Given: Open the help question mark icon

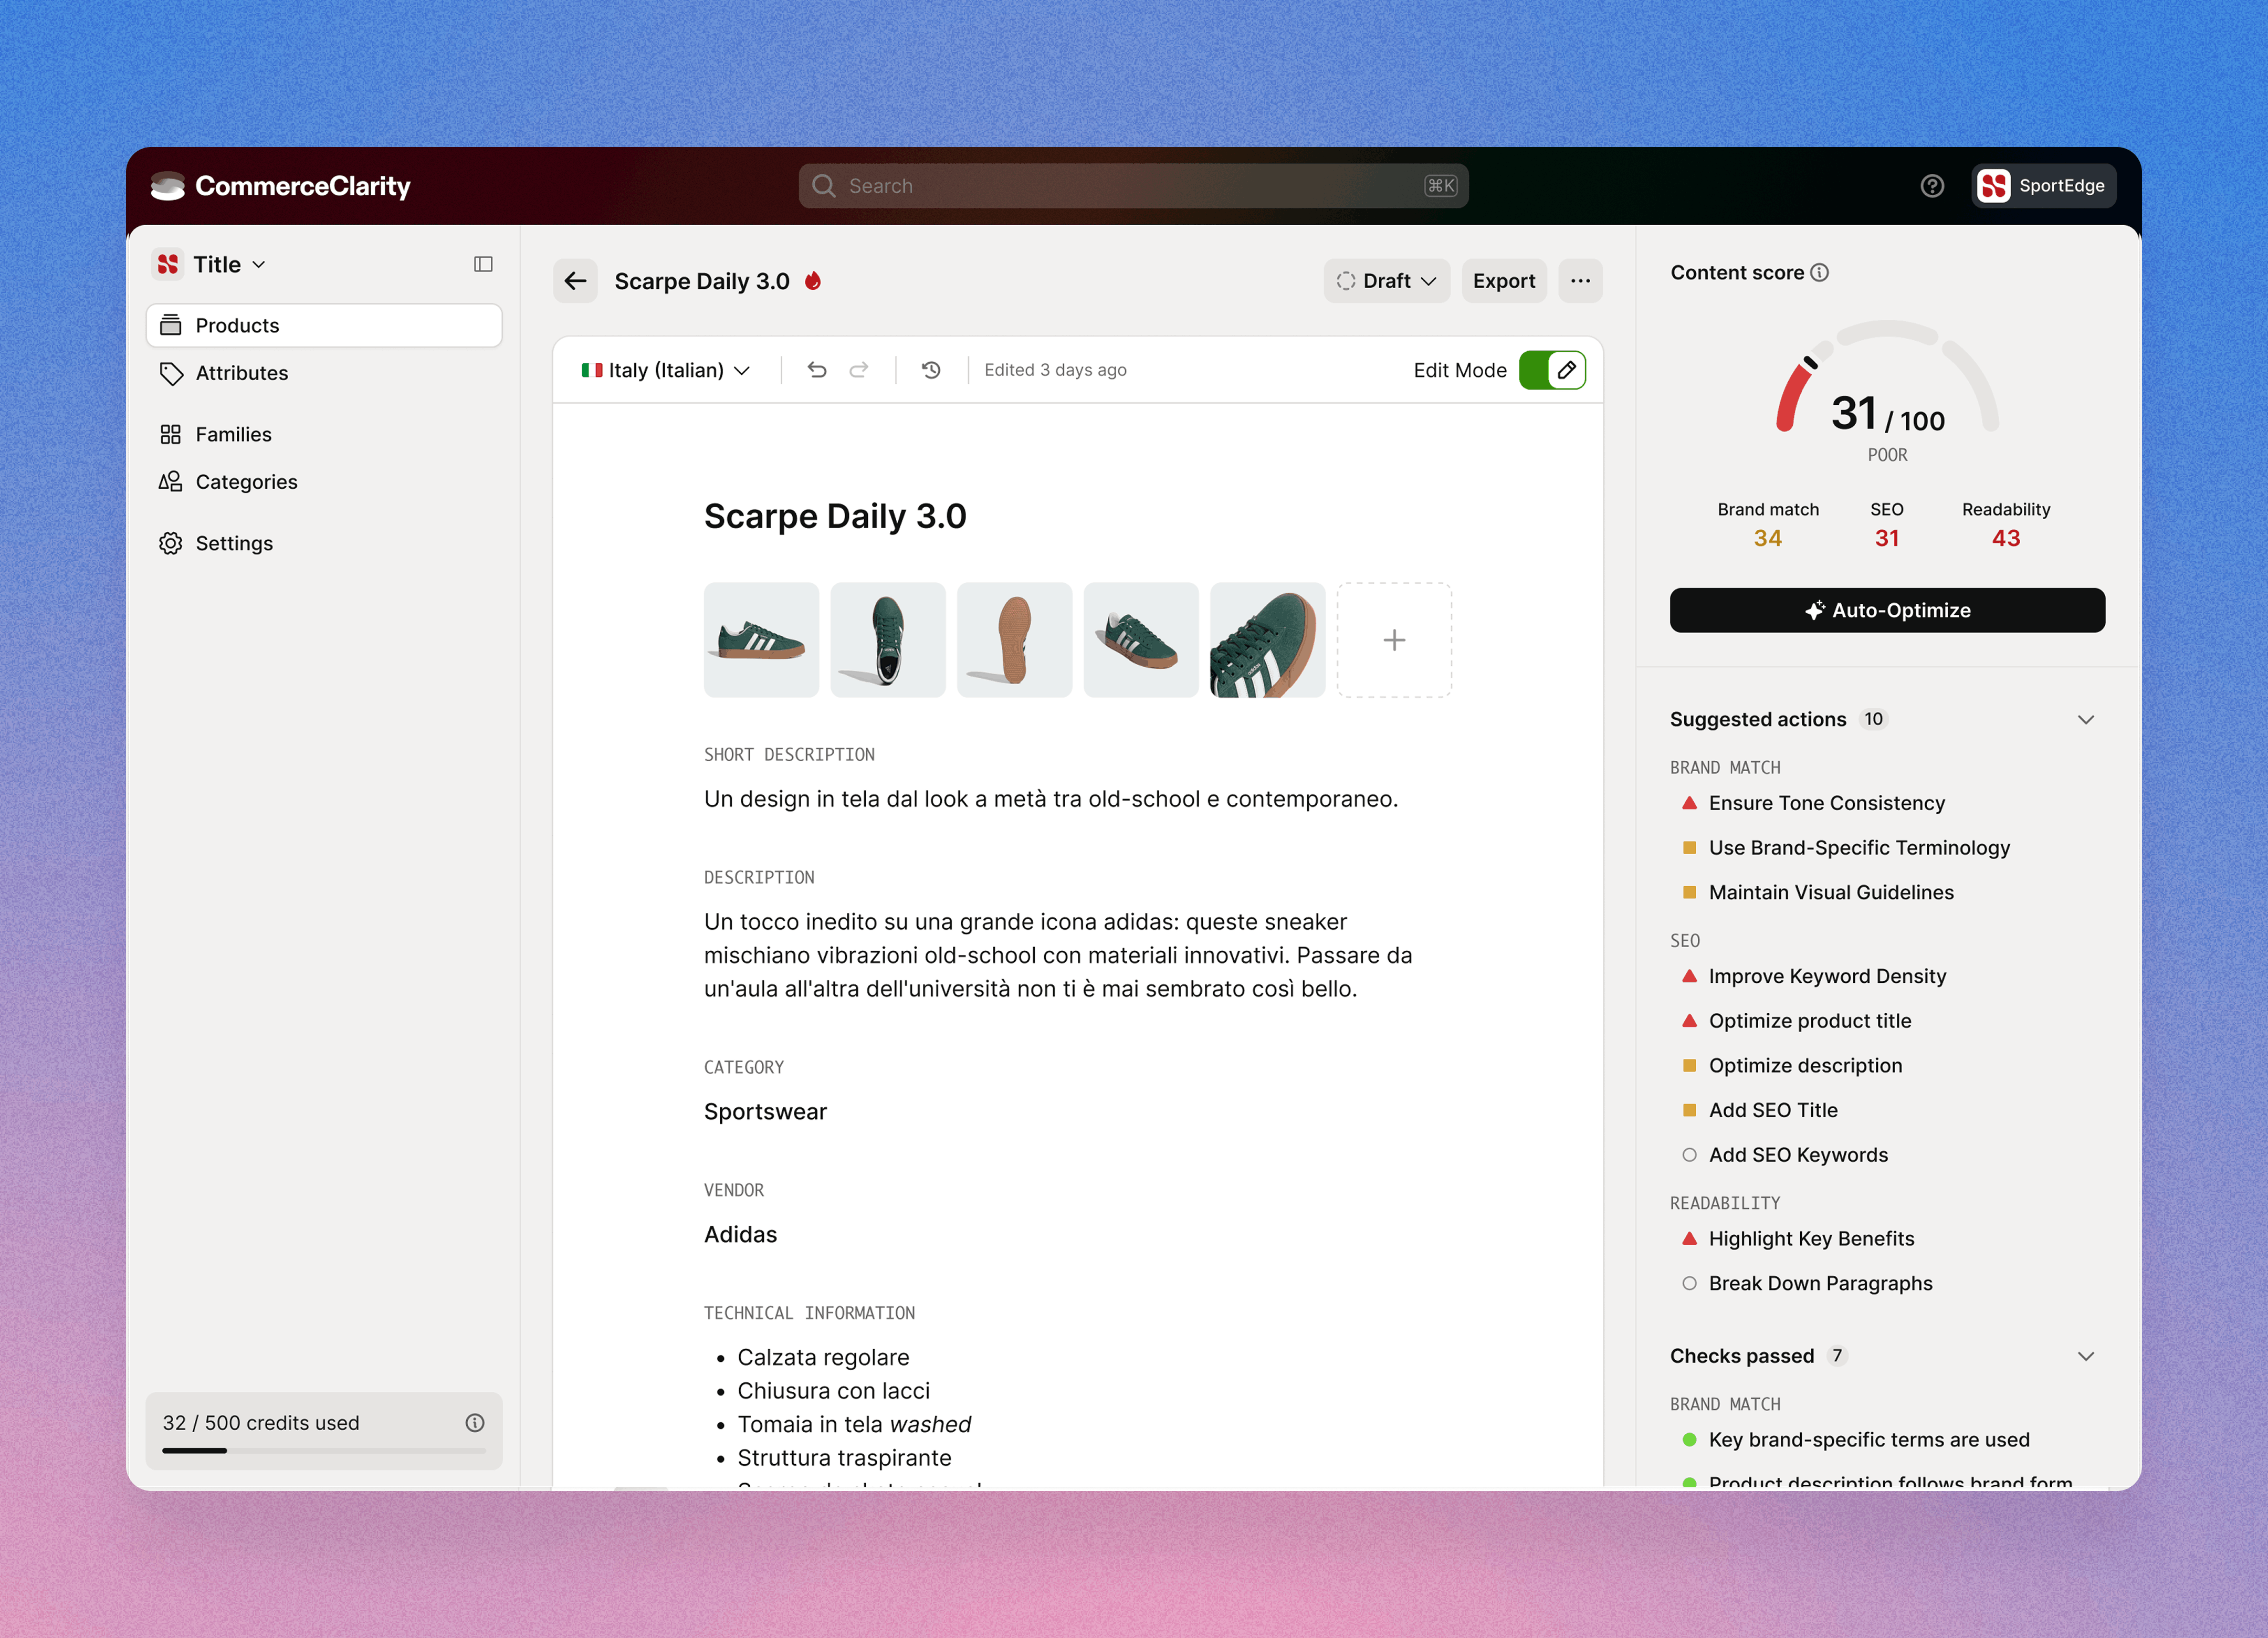Looking at the screenshot, I should tap(1932, 186).
